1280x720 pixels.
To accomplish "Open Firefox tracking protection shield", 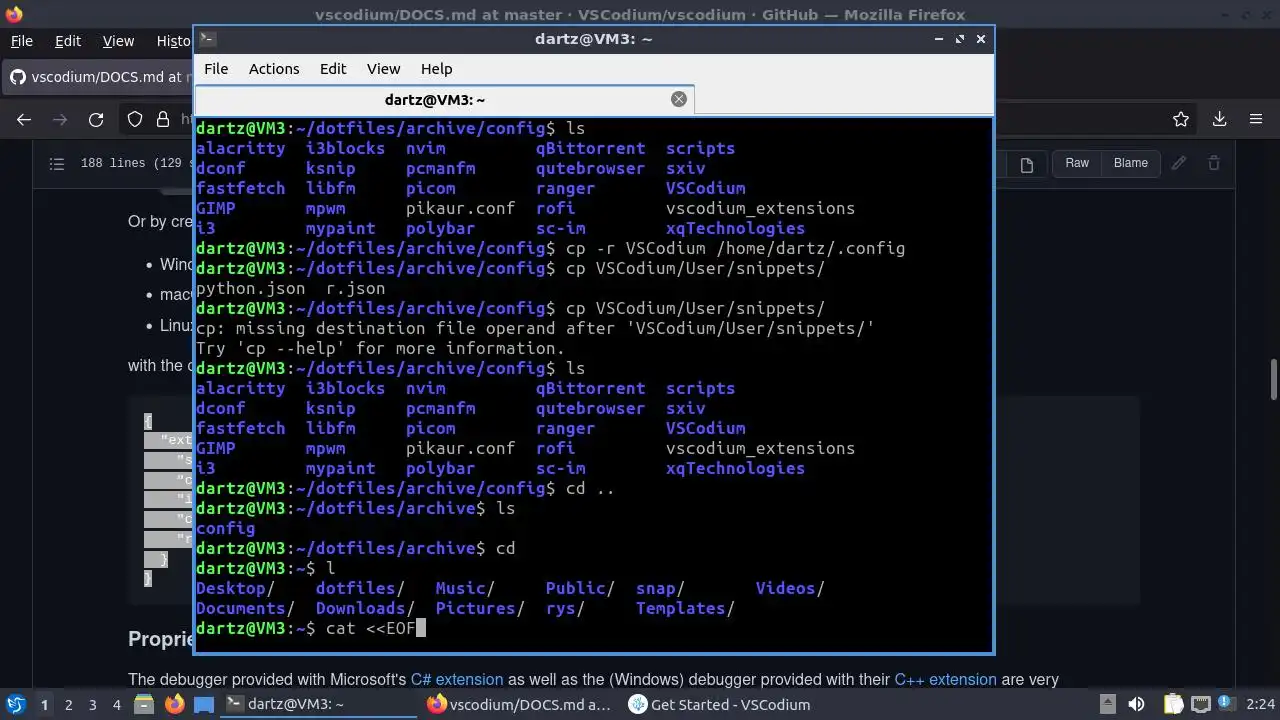I will [135, 119].
